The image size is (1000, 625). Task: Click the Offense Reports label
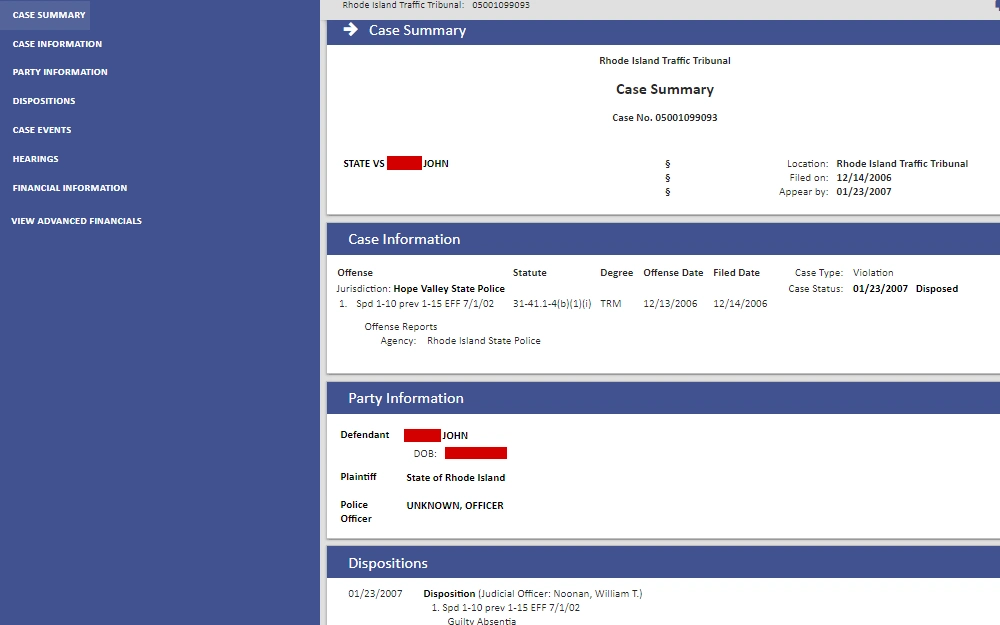401,327
